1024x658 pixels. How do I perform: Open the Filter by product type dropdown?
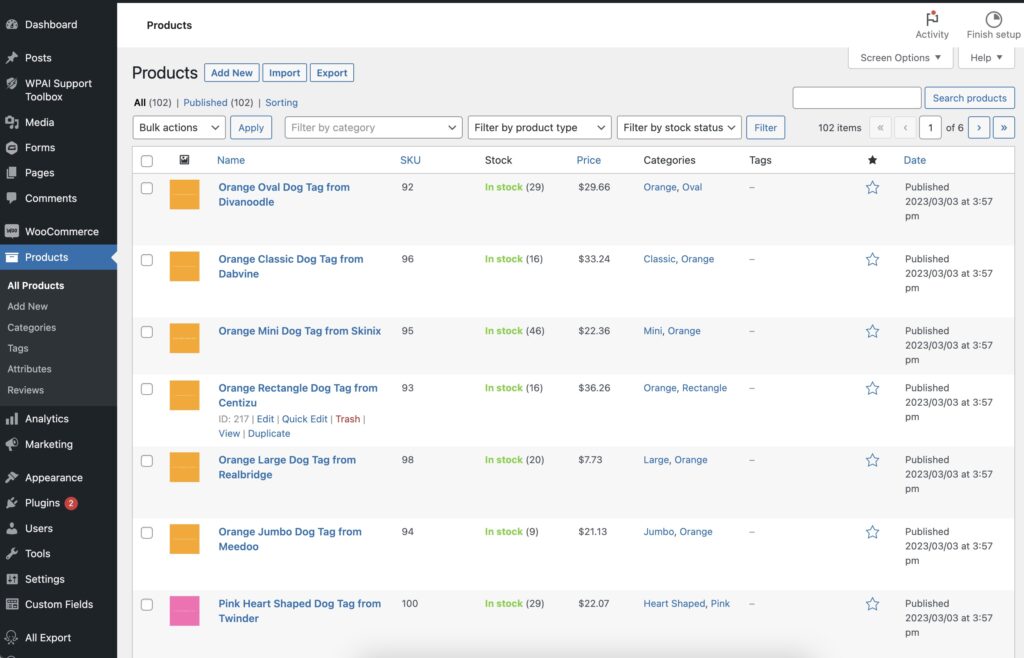539,127
